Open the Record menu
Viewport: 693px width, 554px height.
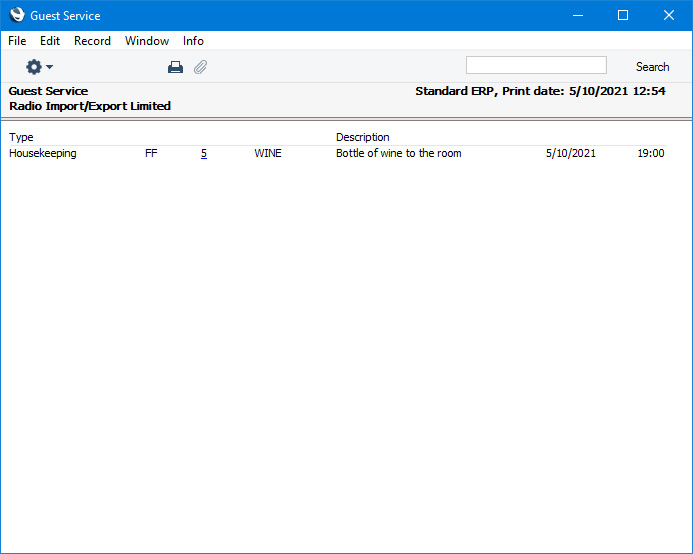point(92,41)
